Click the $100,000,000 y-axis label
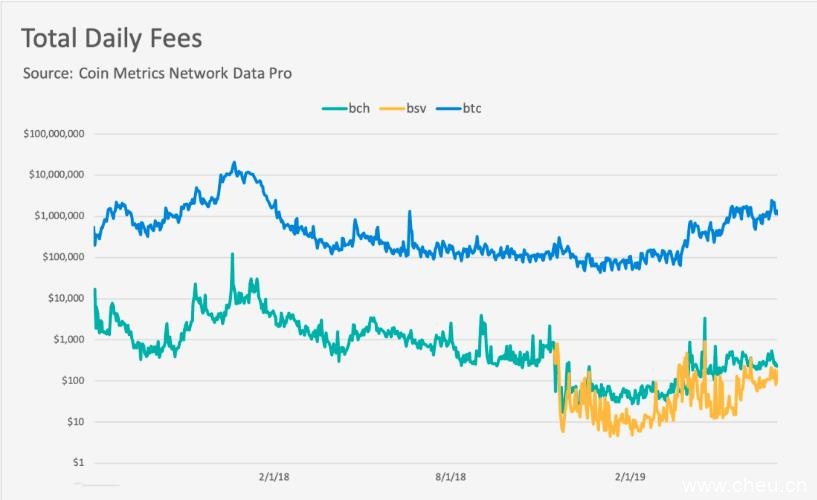 pos(53,134)
